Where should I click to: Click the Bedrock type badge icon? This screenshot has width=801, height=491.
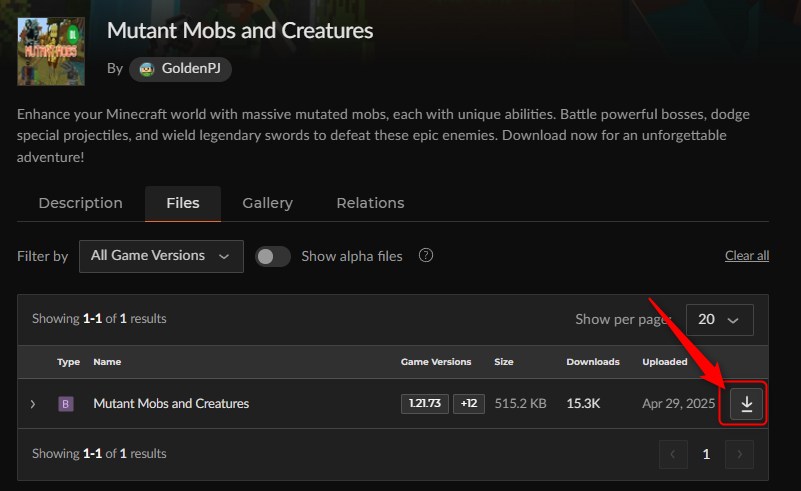[65, 404]
